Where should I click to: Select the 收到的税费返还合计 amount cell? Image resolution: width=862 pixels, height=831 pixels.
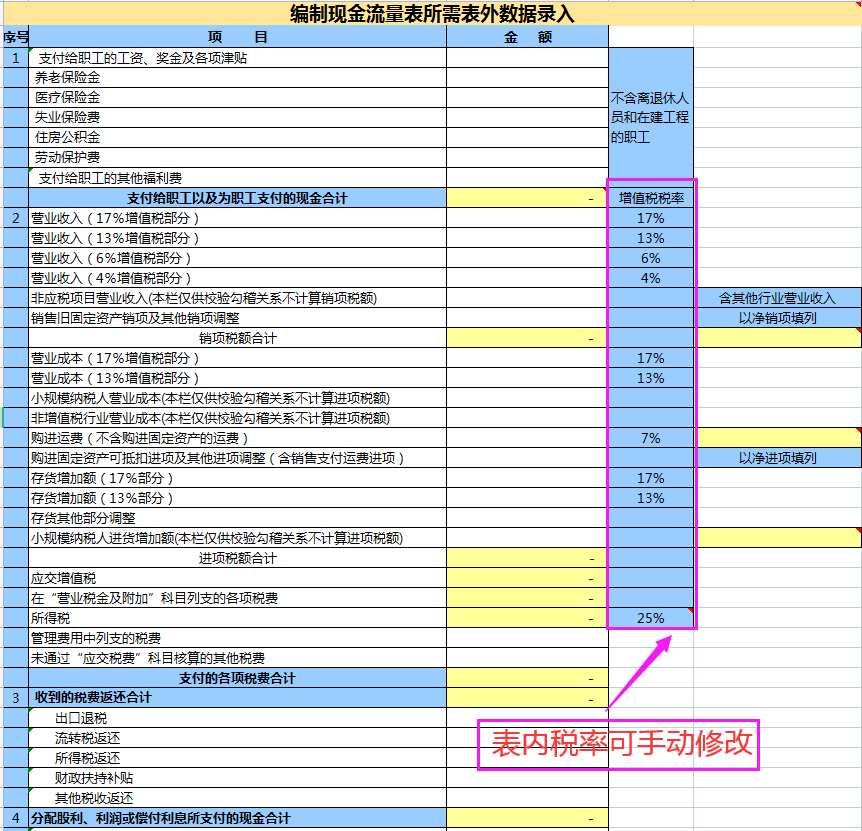[x=528, y=698]
